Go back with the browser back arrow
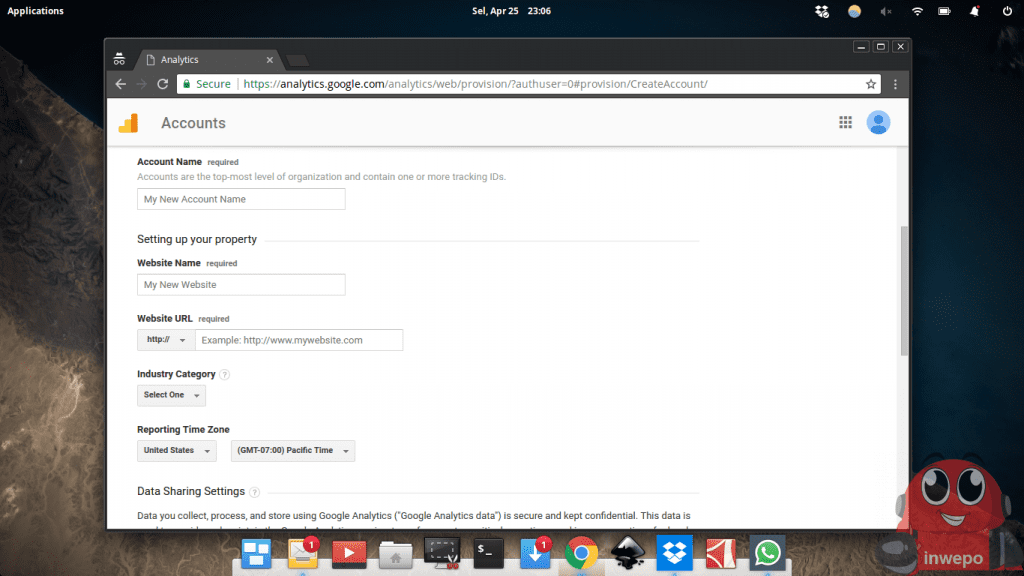This screenshot has width=1024, height=576. pos(121,84)
